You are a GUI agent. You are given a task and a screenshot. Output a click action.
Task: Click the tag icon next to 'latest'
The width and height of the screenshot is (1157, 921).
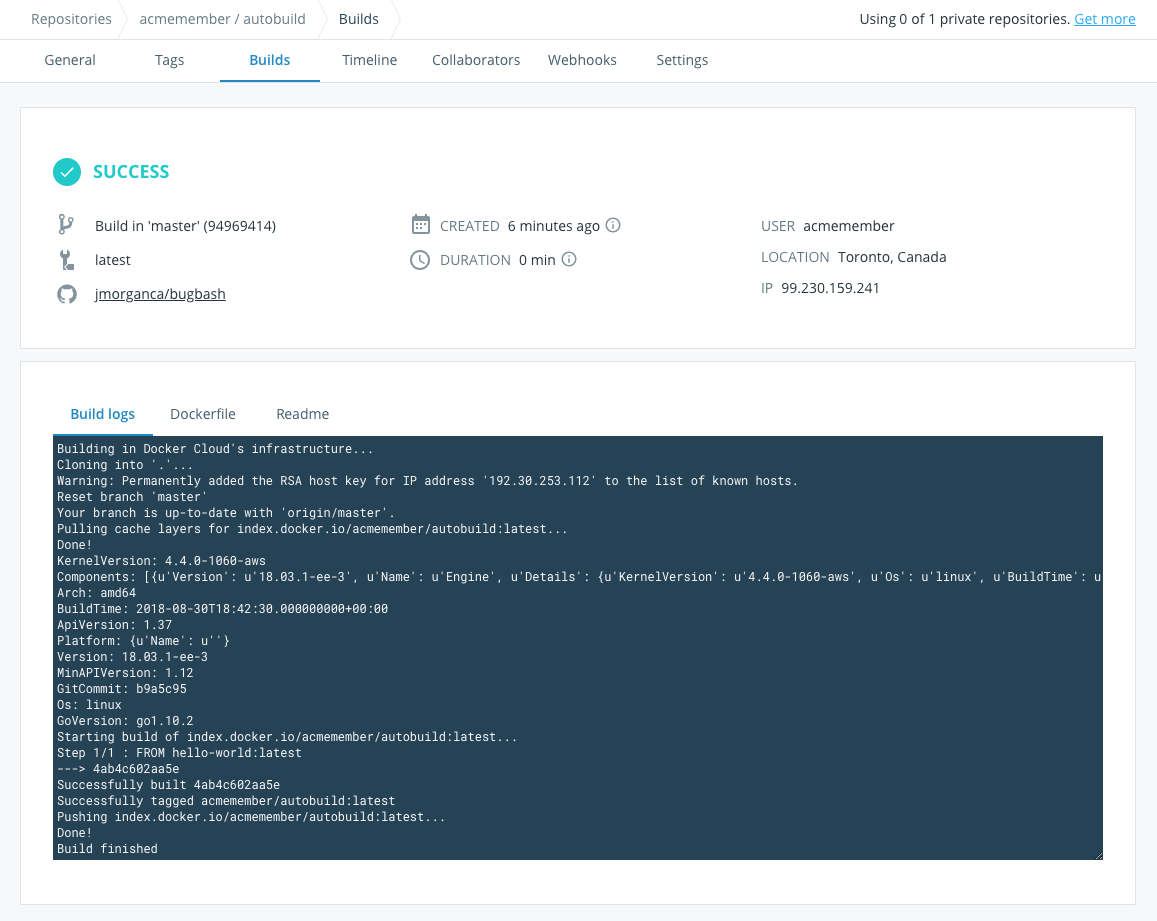point(67,259)
